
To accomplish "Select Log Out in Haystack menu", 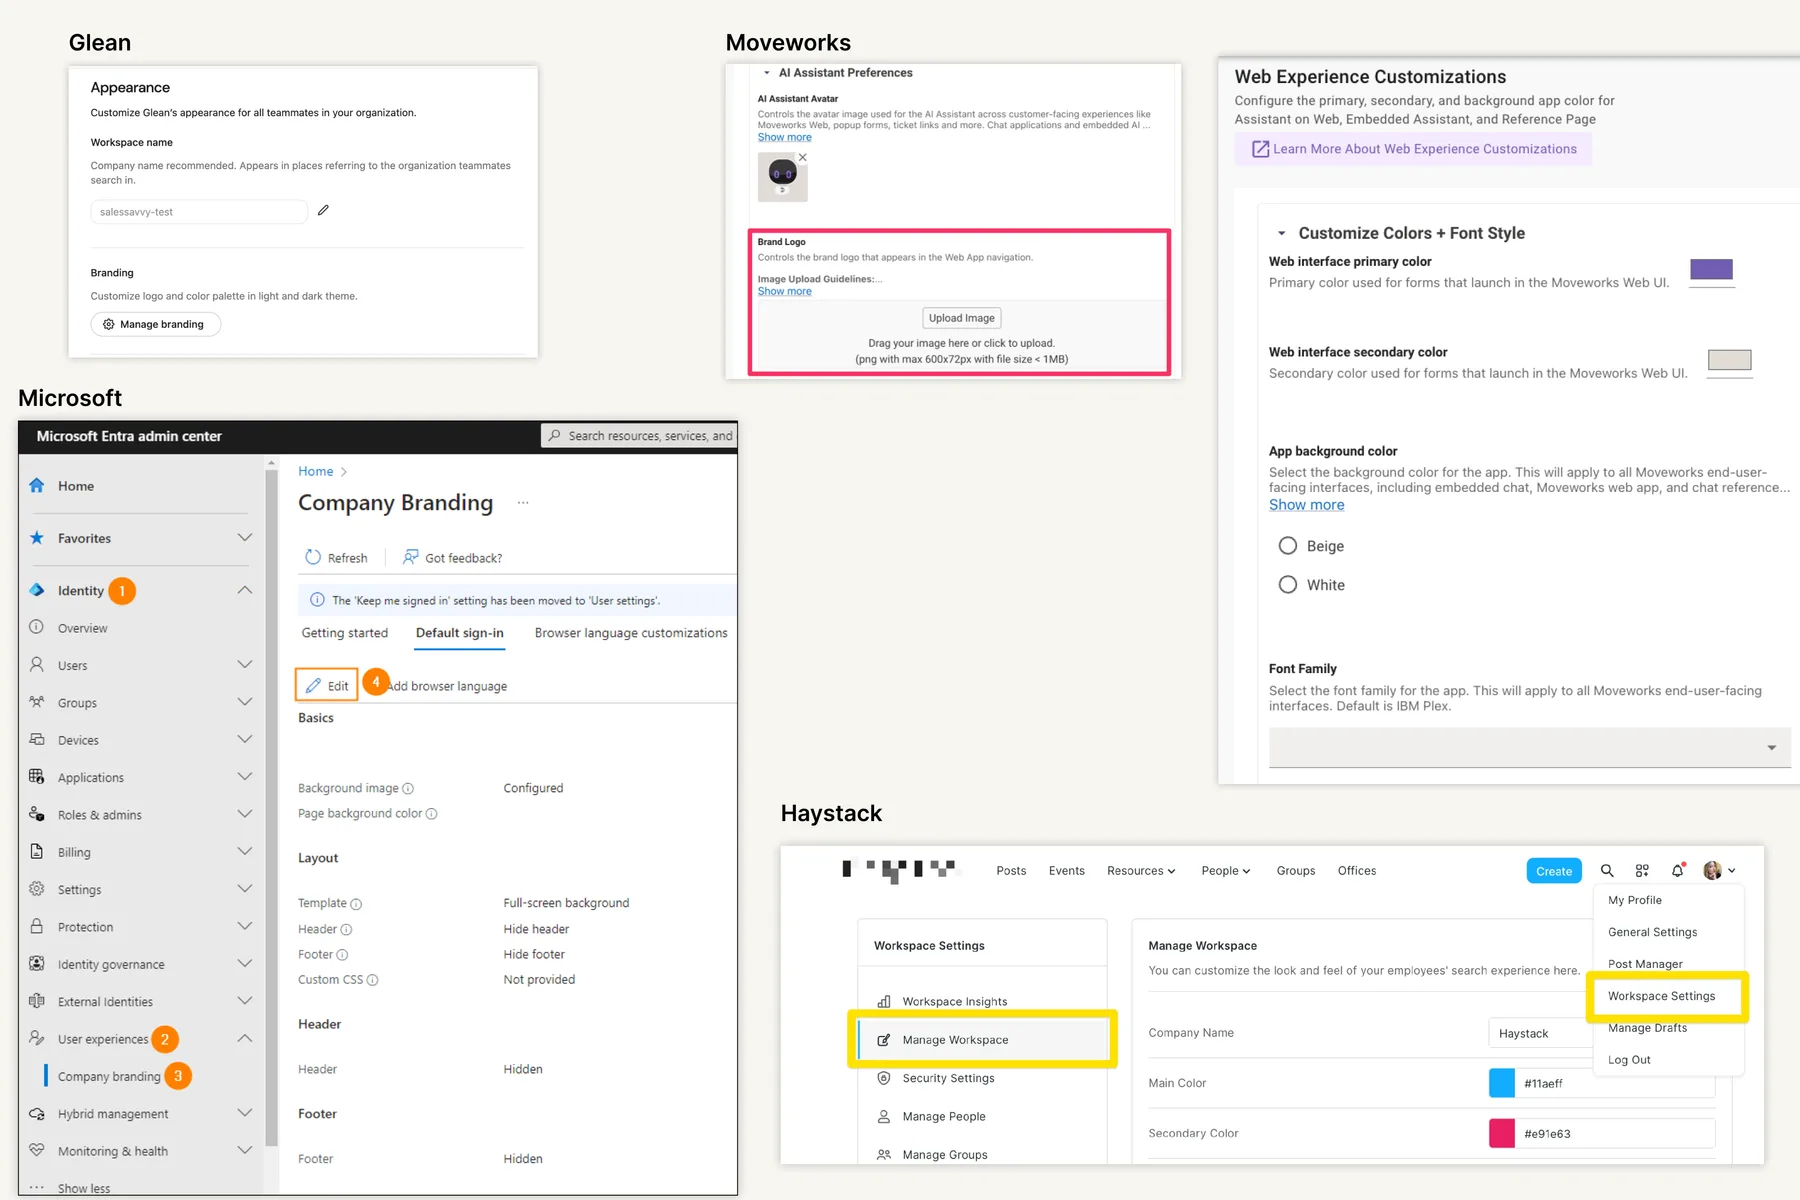I will coord(1629,1060).
